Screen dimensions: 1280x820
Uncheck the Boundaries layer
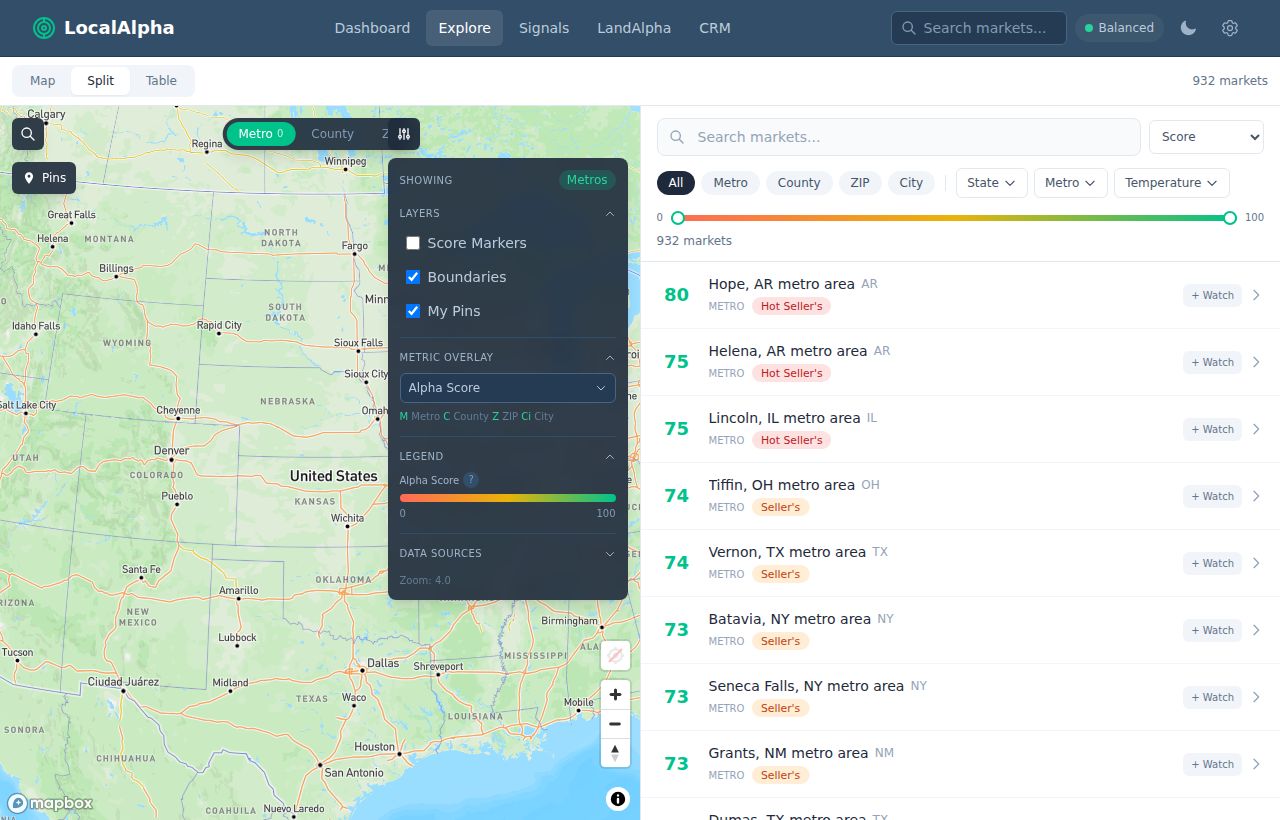tap(413, 277)
